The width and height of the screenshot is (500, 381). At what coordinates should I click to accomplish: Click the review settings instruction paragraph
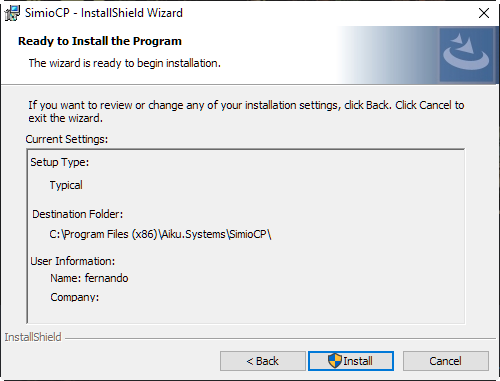(x=246, y=111)
